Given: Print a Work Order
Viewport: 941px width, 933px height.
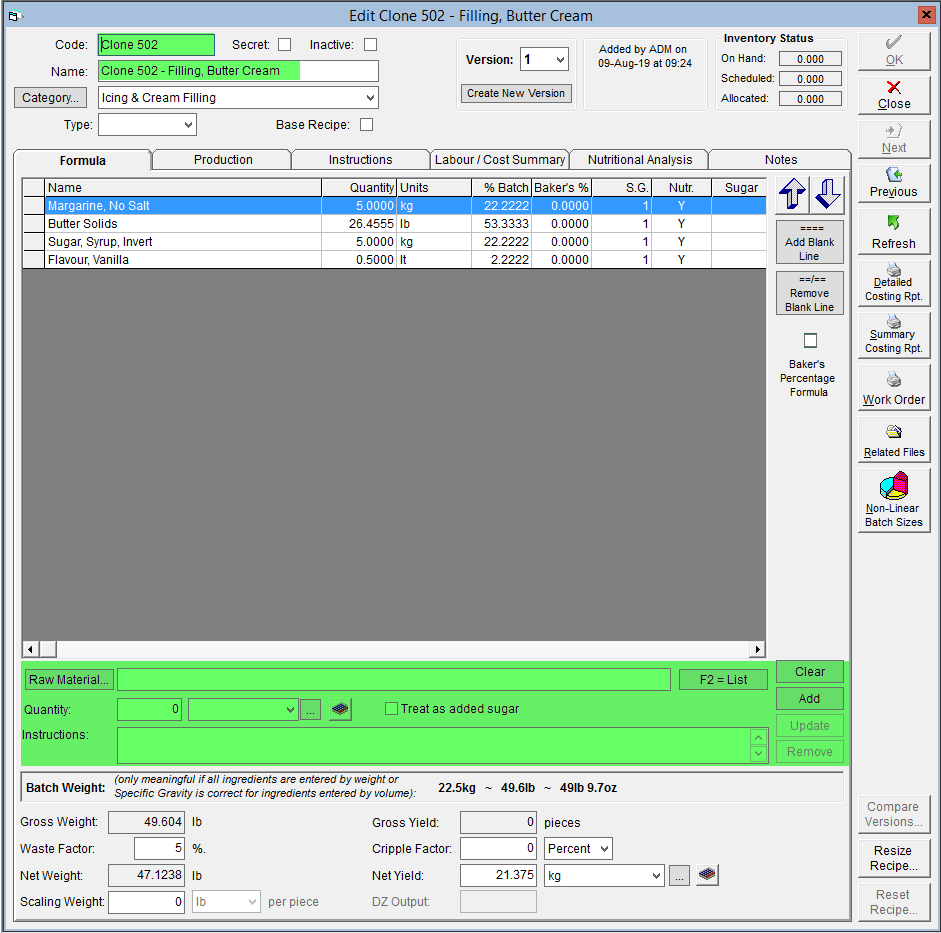Looking at the screenshot, I should (x=894, y=388).
